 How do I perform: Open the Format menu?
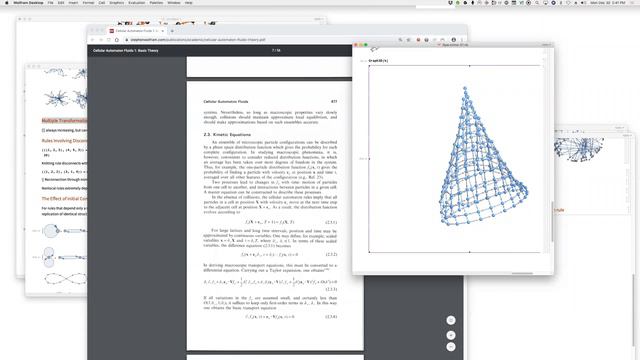[88, 2]
